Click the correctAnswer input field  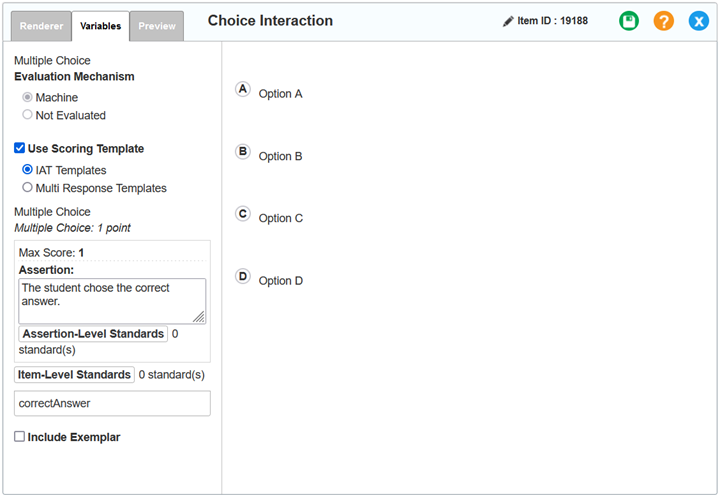112,403
